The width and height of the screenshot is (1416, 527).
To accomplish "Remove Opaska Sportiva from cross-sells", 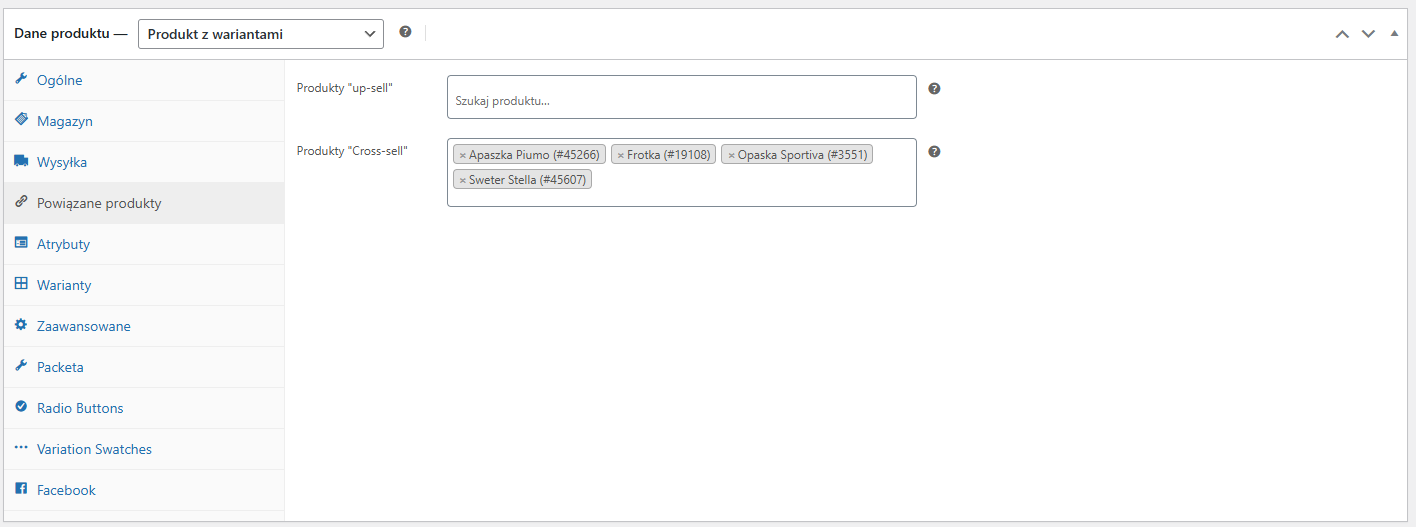I will point(731,155).
